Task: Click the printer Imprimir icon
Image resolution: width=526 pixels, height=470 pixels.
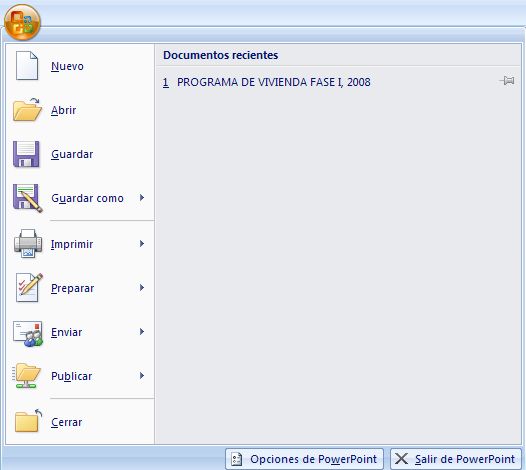Action: click(x=28, y=244)
